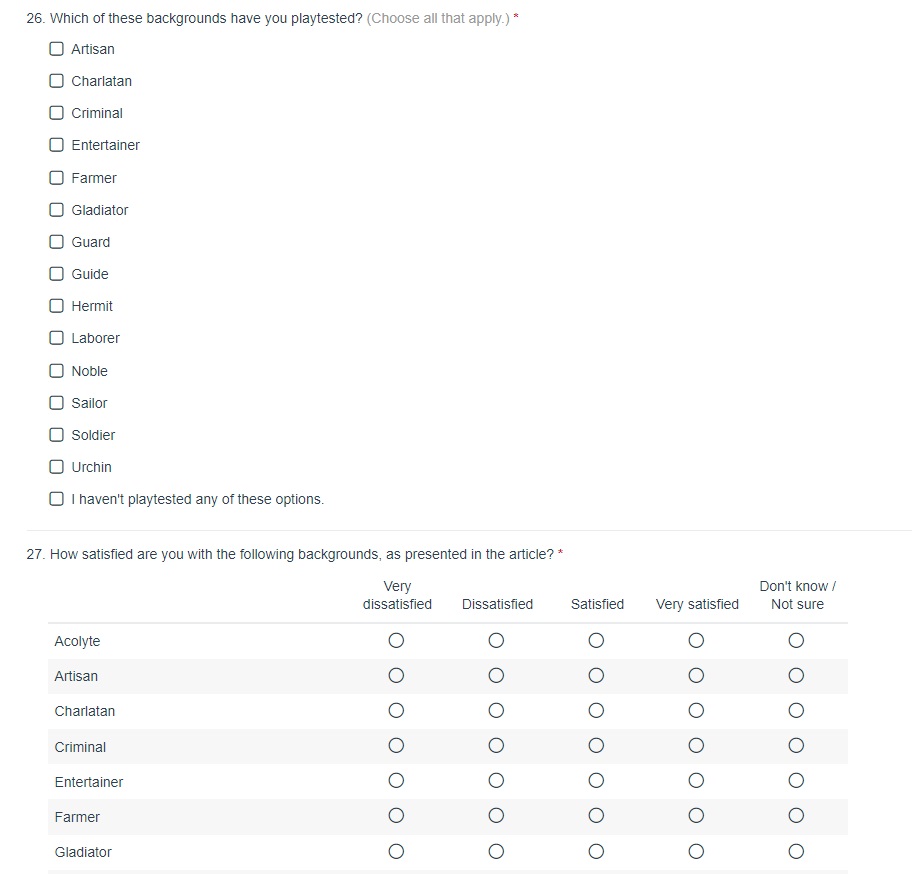Enable the Entertainer checkbox

point(57,145)
